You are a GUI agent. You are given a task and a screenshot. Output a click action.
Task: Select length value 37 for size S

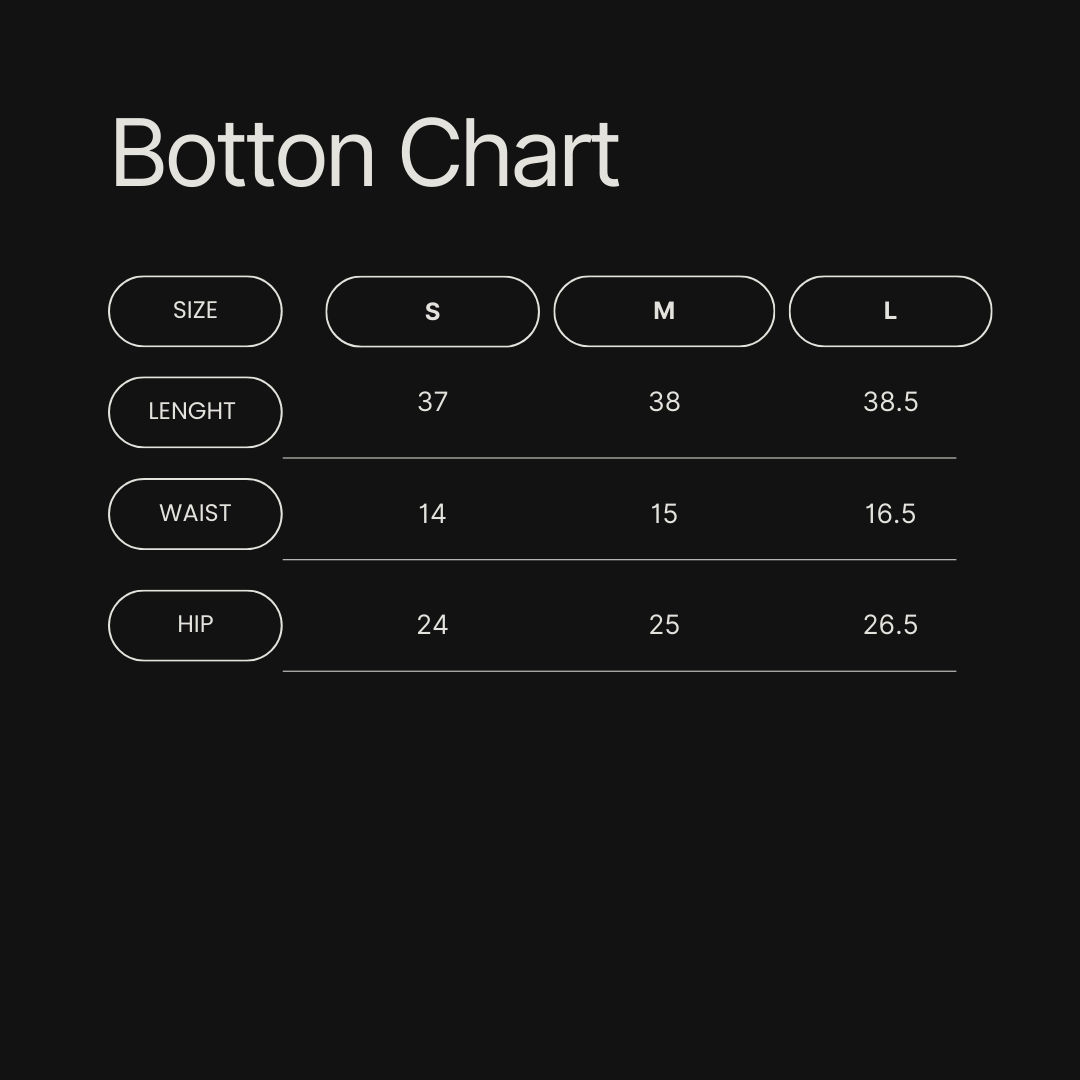tap(432, 402)
